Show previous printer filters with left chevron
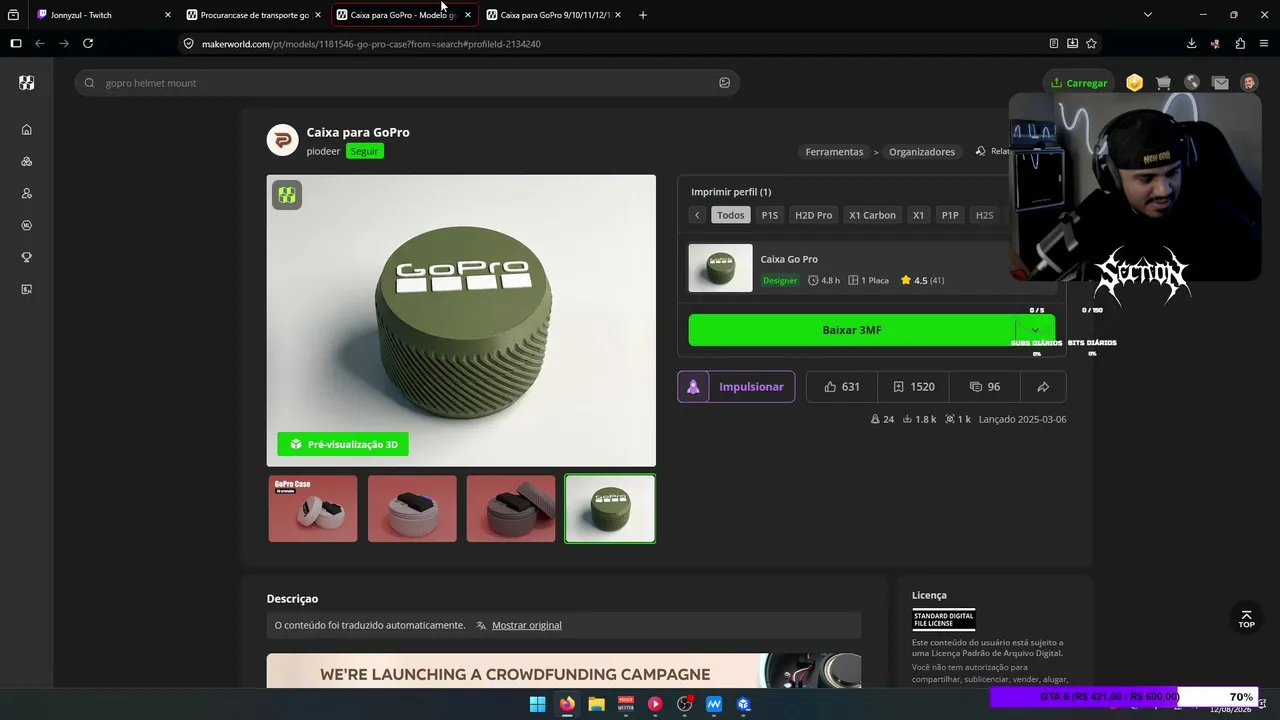This screenshot has width=1280, height=720. point(697,215)
